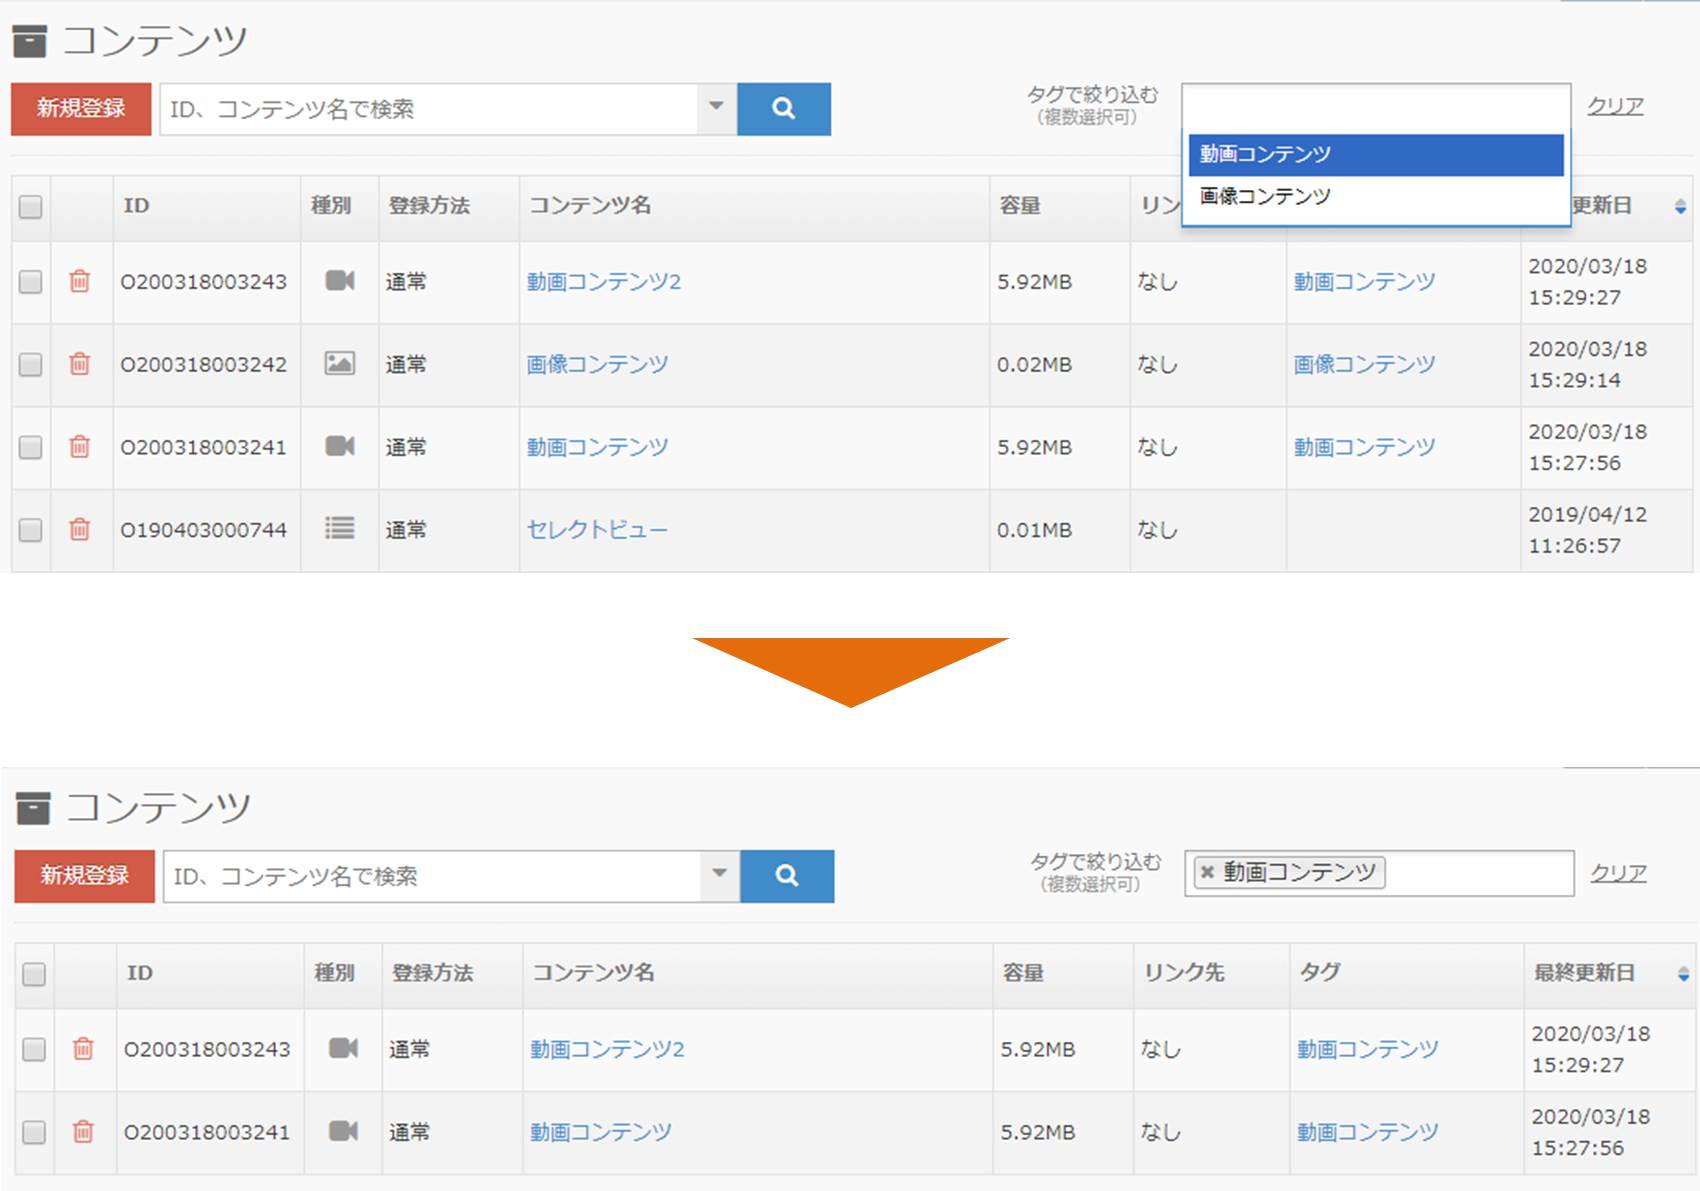Click video type icon of 動画コンテンツ2 lower row

343,1048
